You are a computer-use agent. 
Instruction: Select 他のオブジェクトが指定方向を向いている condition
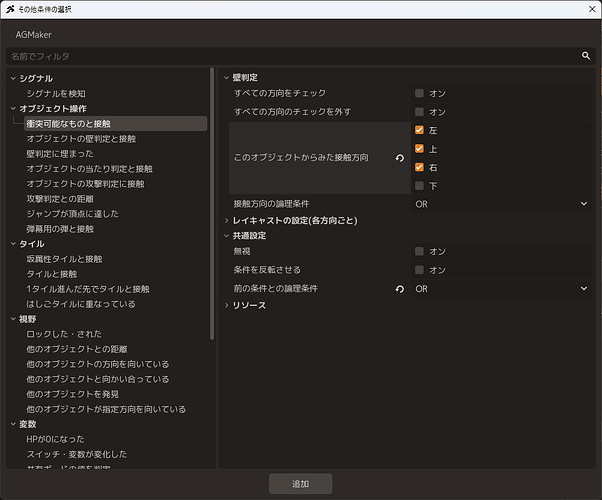[x=106, y=409]
